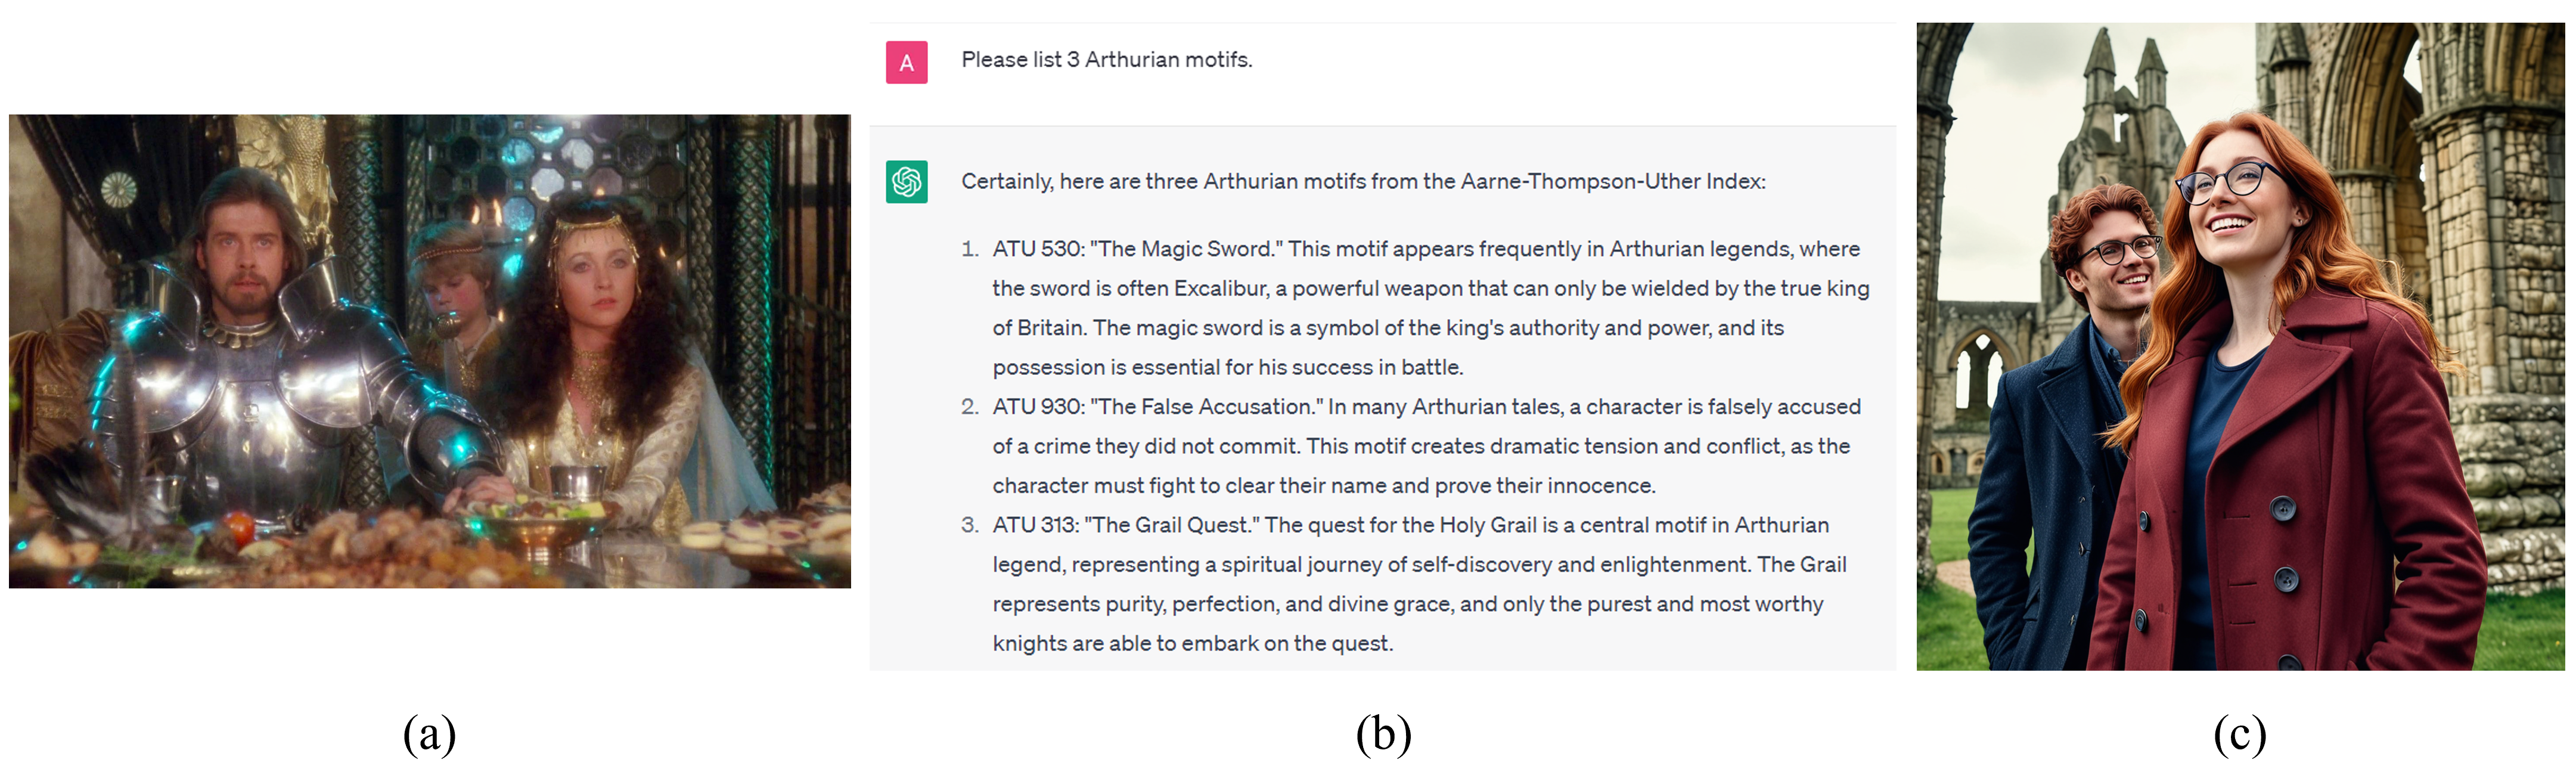The width and height of the screenshot is (2576, 781).
Task: Click the list number '3.' in the response
Action: [969, 525]
